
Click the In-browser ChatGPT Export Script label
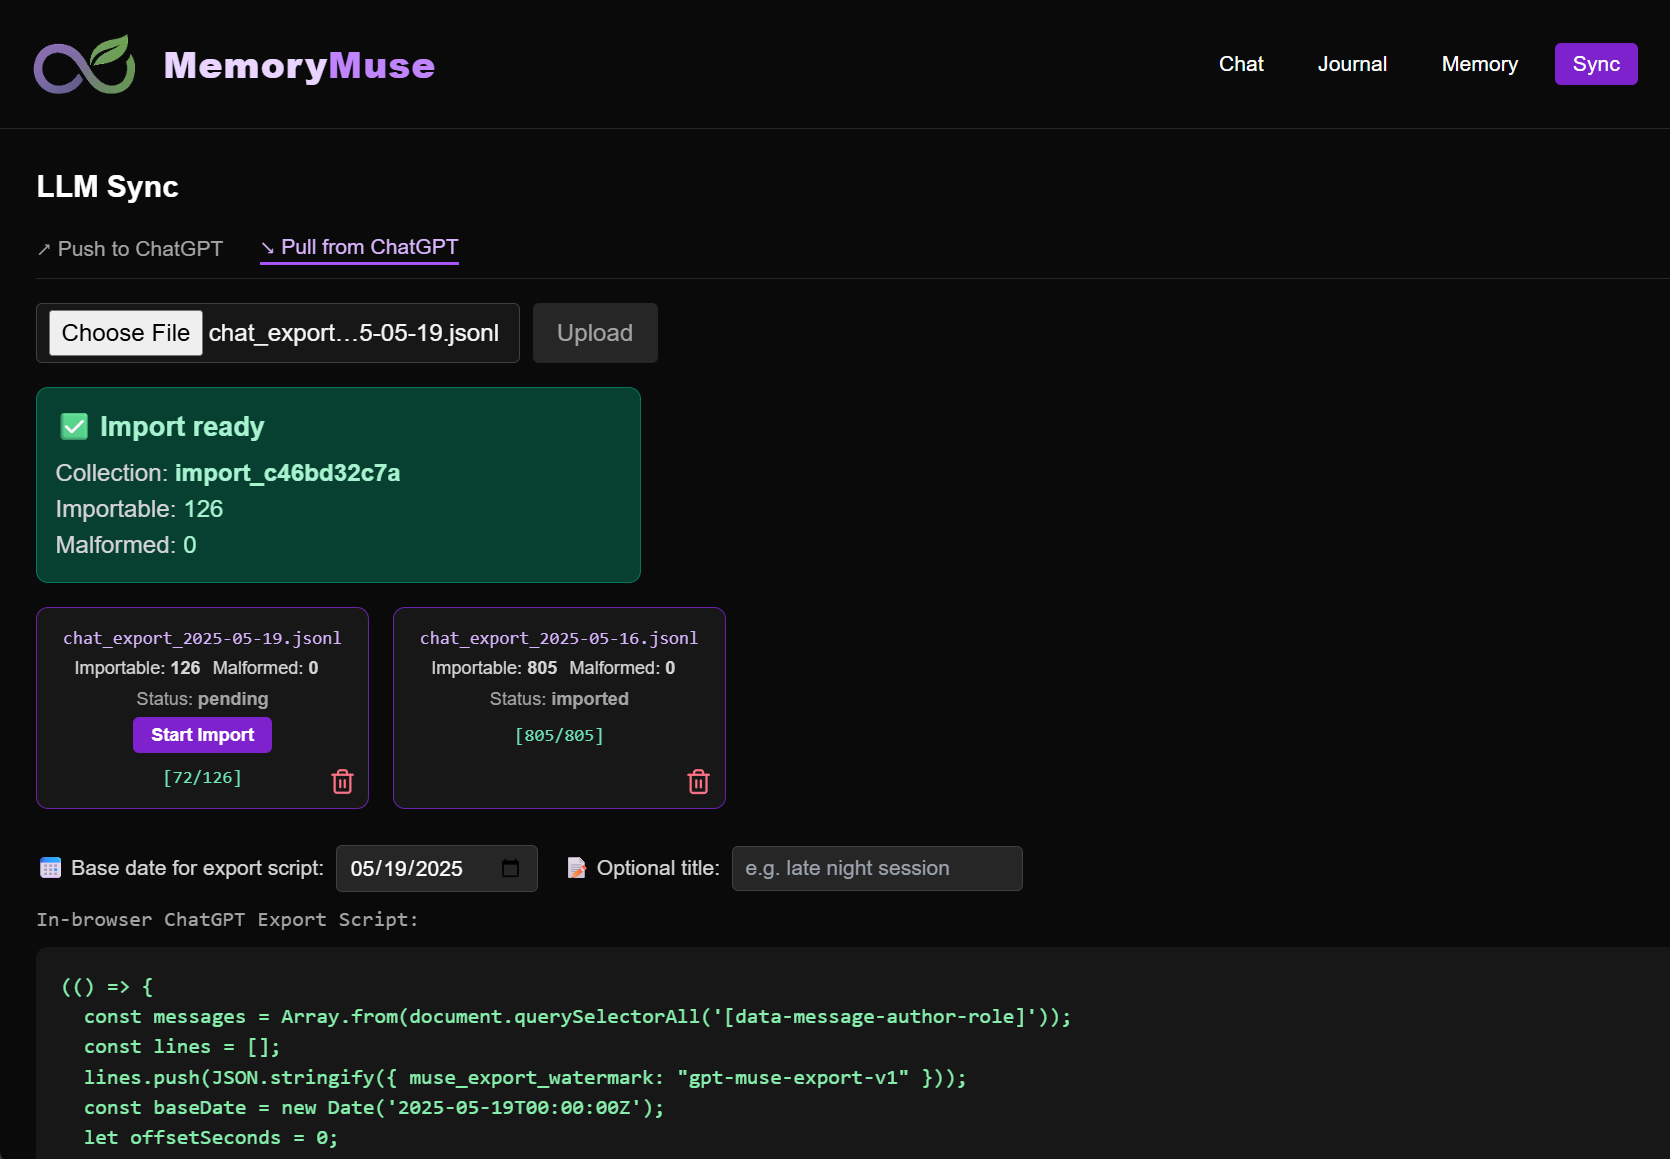[227, 919]
